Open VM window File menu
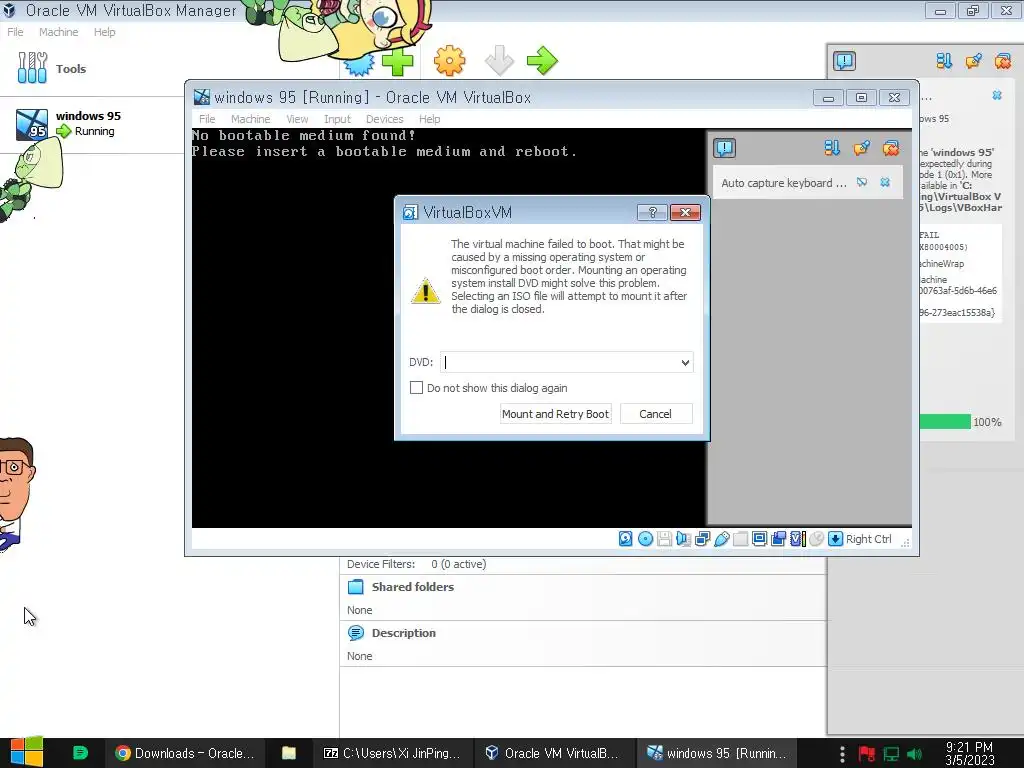The image size is (1024, 768). pos(207,119)
